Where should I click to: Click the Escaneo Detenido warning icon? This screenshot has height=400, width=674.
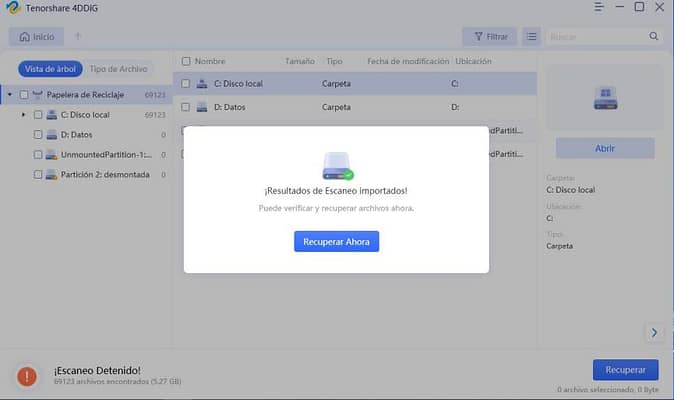(27, 376)
